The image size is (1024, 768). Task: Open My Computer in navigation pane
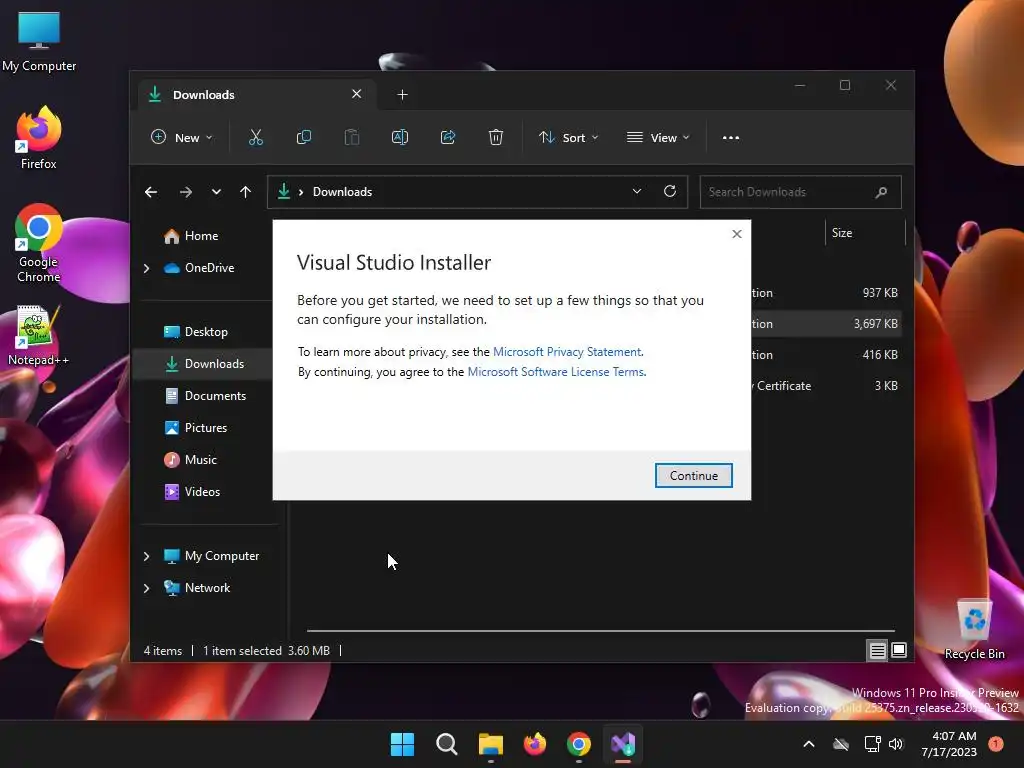click(211, 556)
